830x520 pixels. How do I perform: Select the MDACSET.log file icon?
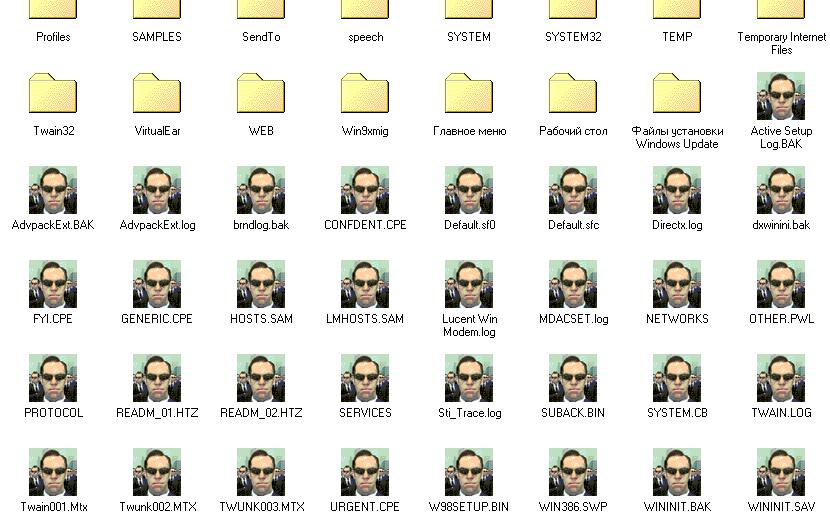tap(573, 284)
